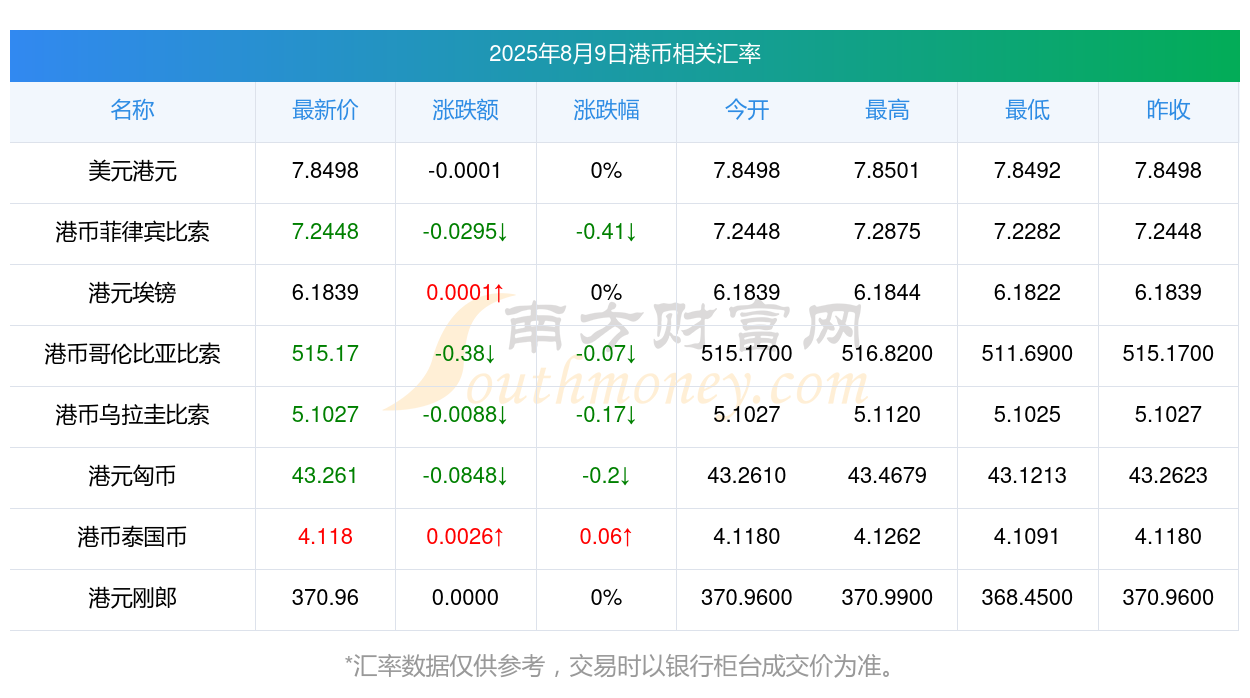Image resolution: width=1250 pixels, height=698 pixels.
Task: Click the green percent value -0.07↓
Action: pyautogui.click(x=606, y=354)
